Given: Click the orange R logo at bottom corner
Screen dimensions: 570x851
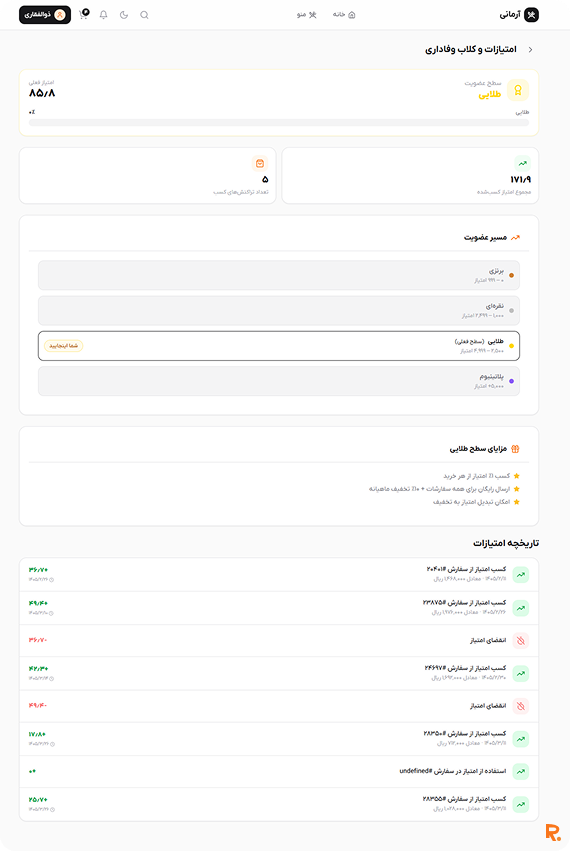Looking at the screenshot, I should click(x=553, y=833).
